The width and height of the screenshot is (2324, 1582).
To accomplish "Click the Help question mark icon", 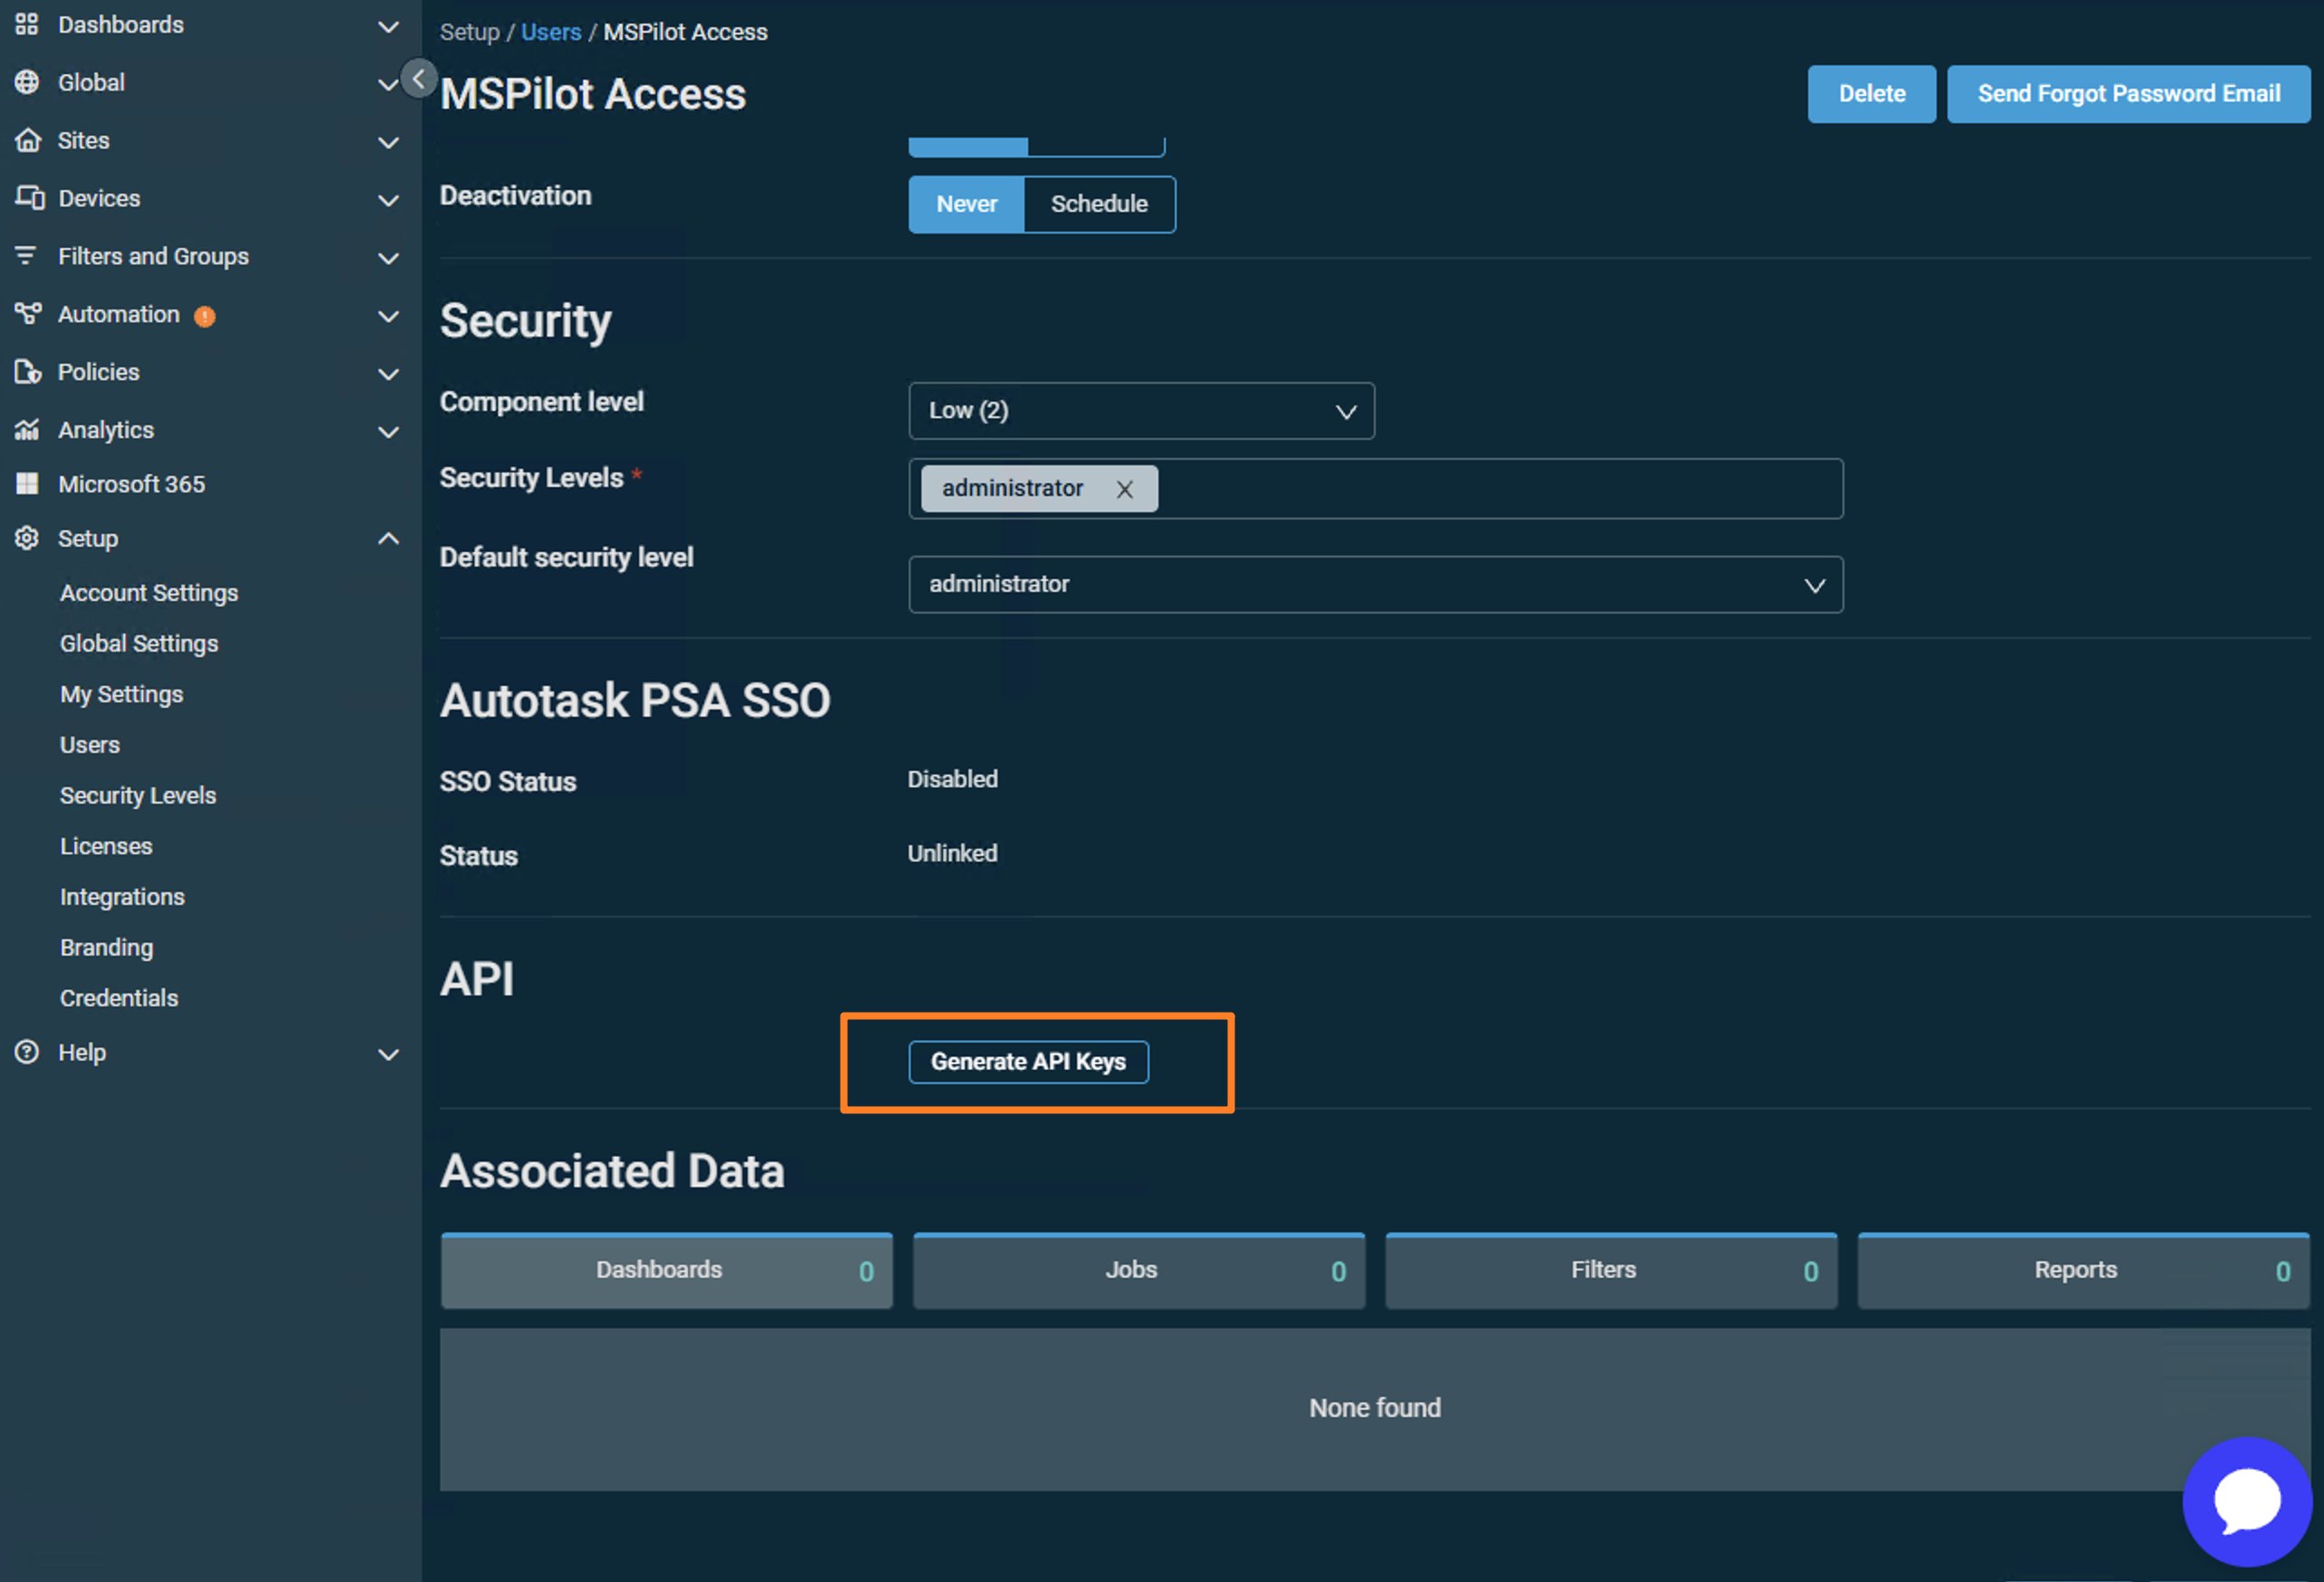I will click(27, 1052).
